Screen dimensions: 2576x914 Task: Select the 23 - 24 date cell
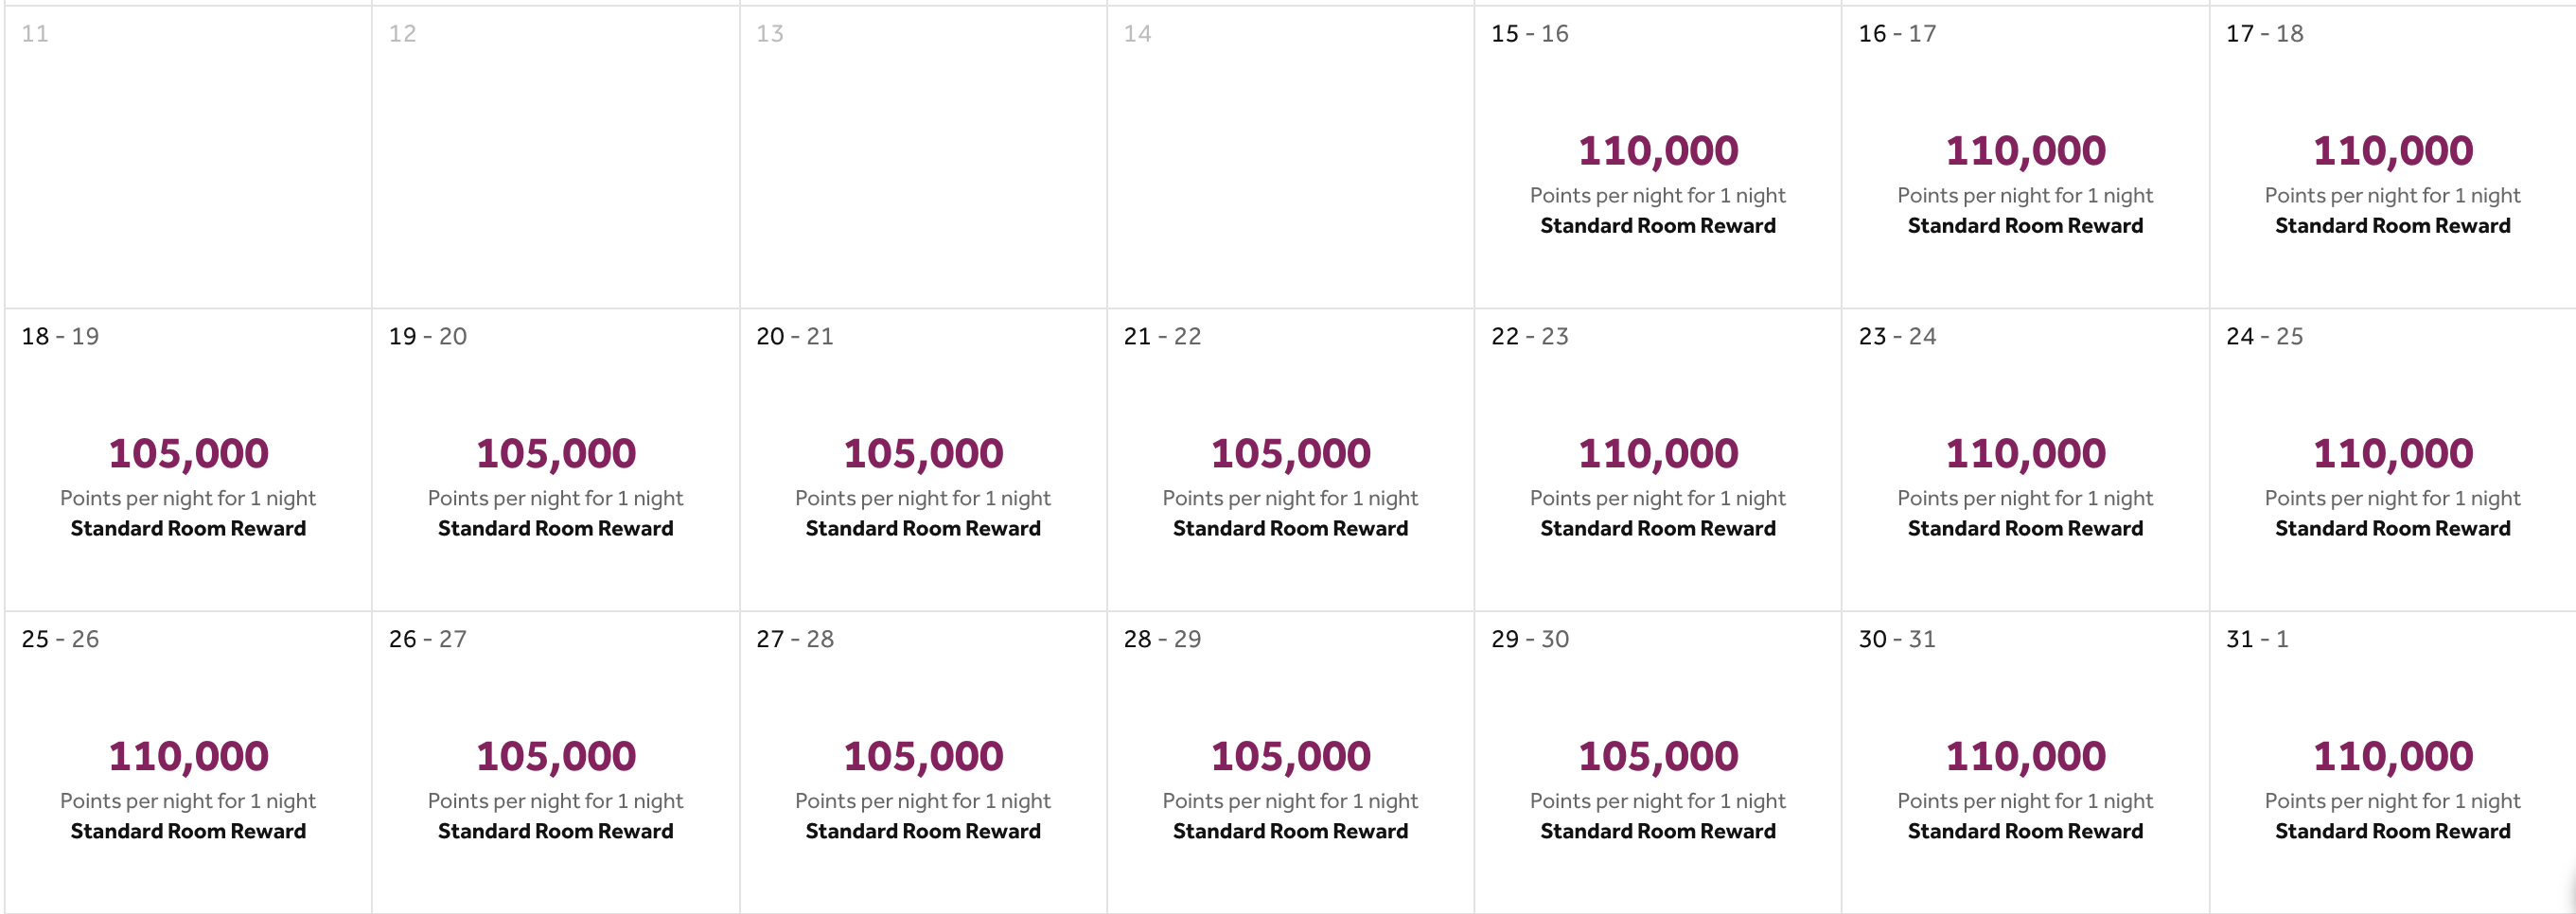click(x=2024, y=455)
